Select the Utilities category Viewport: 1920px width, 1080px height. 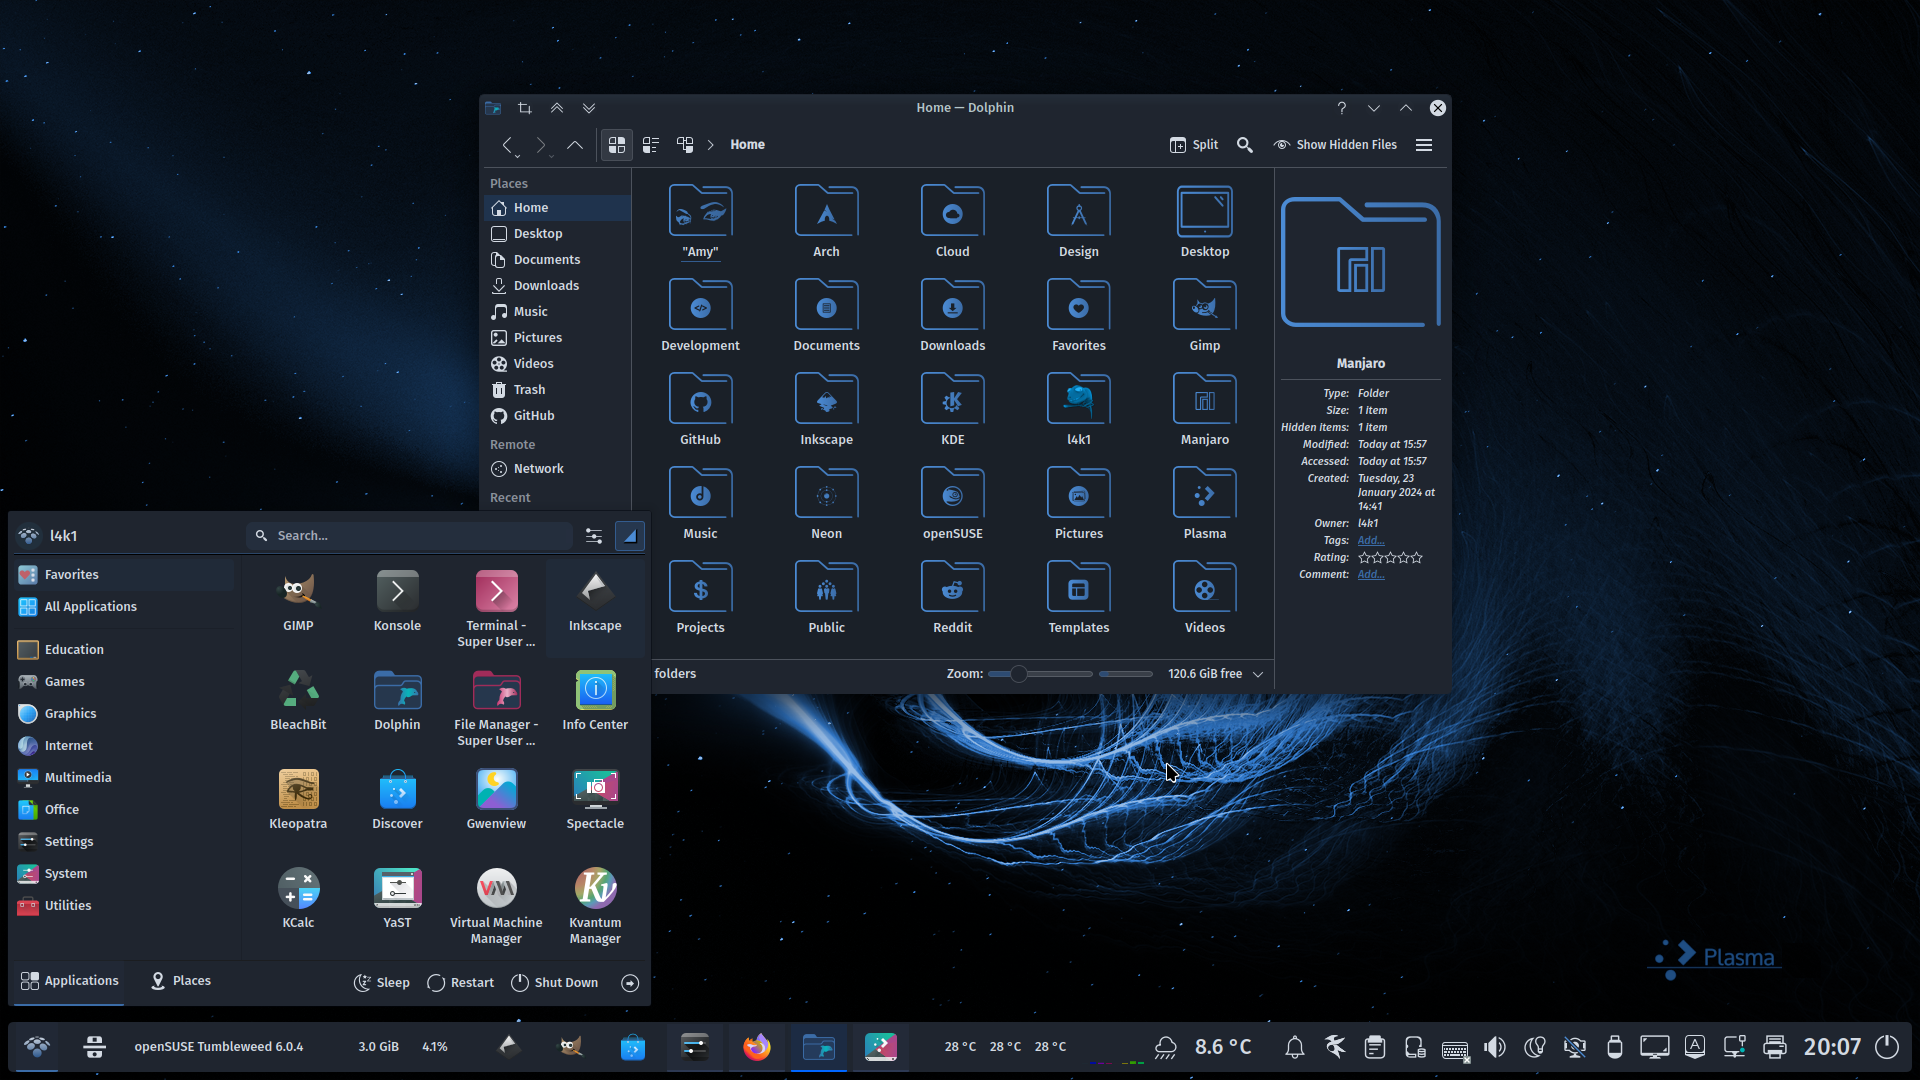click(125, 906)
